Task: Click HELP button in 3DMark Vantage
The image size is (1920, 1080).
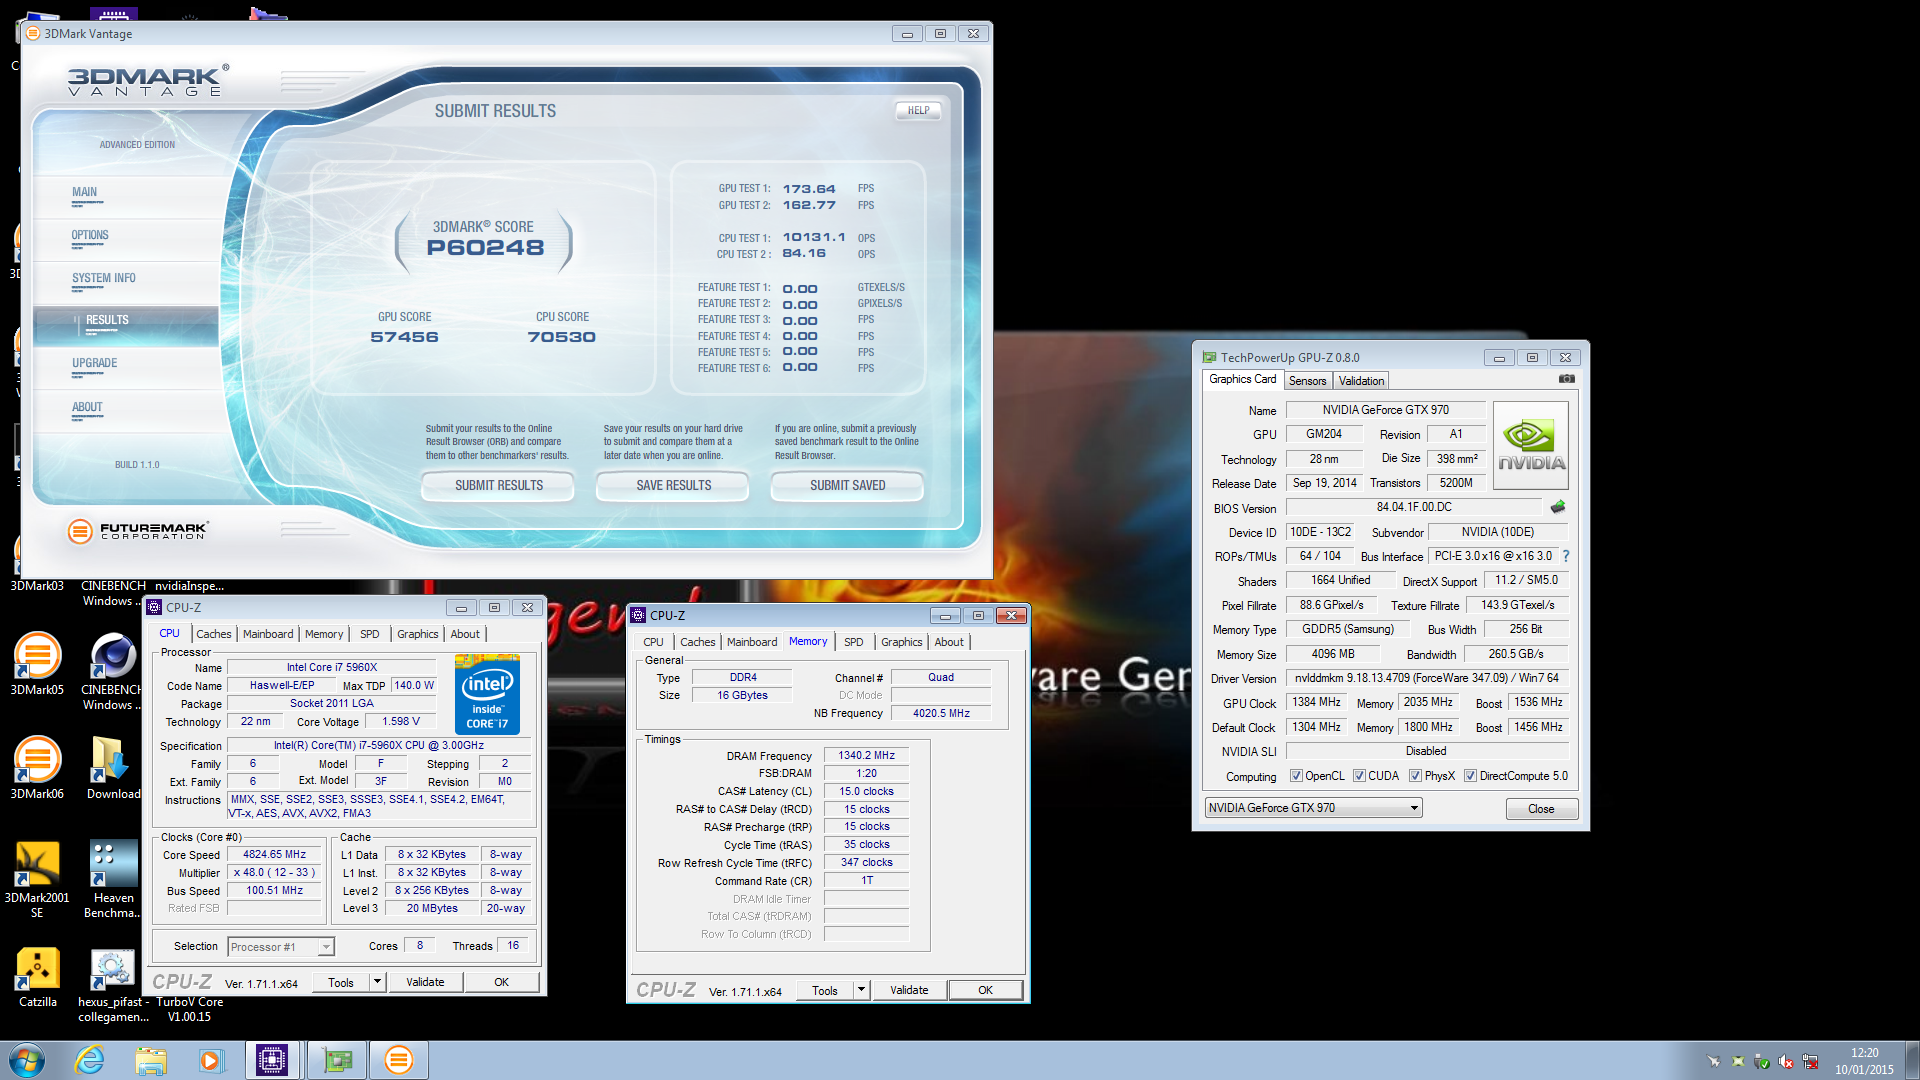Action: (x=918, y=111)
